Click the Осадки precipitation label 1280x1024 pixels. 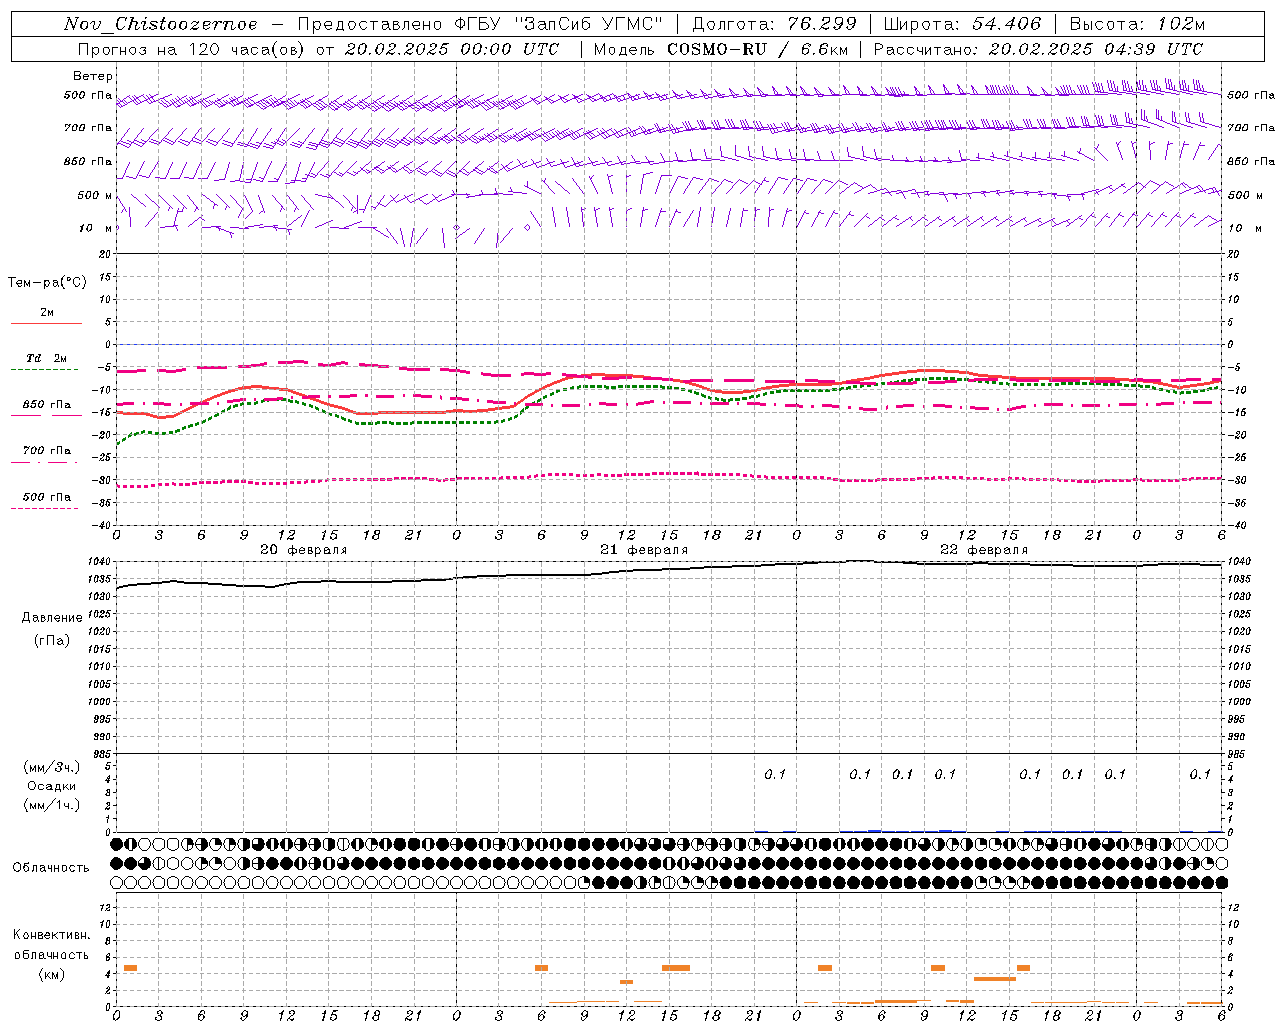pyautogui.click(x=52, y=786)
